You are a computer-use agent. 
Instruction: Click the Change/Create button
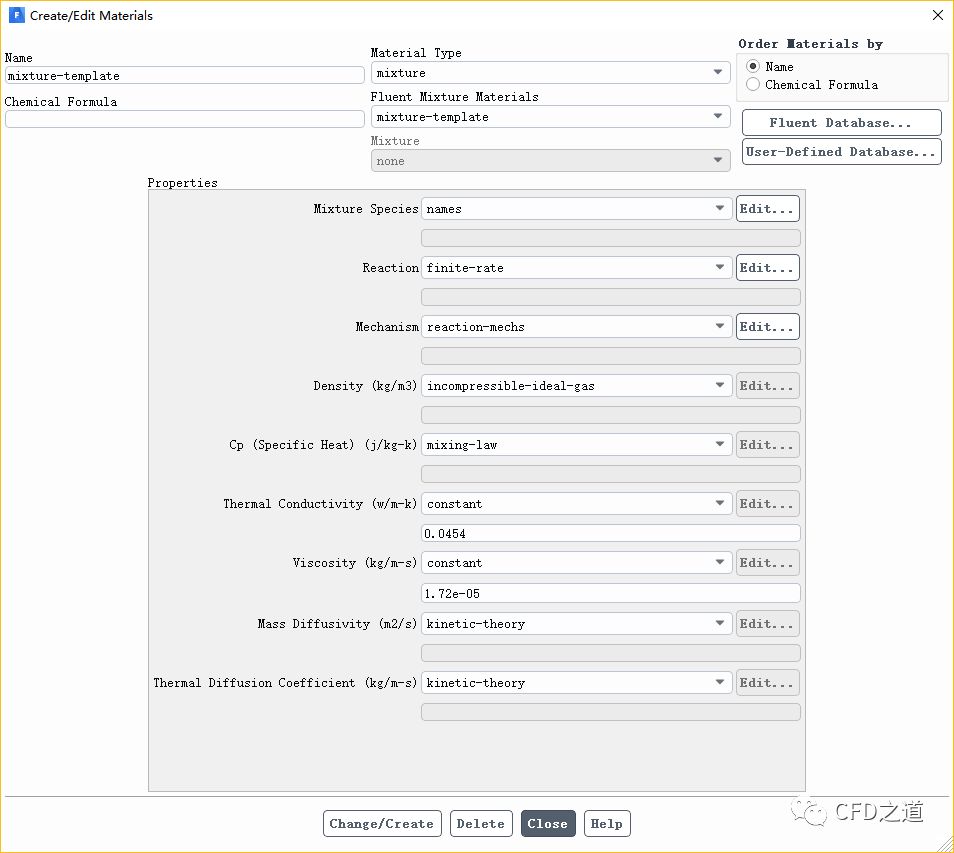pyautogui.click(x=381, y=824)
